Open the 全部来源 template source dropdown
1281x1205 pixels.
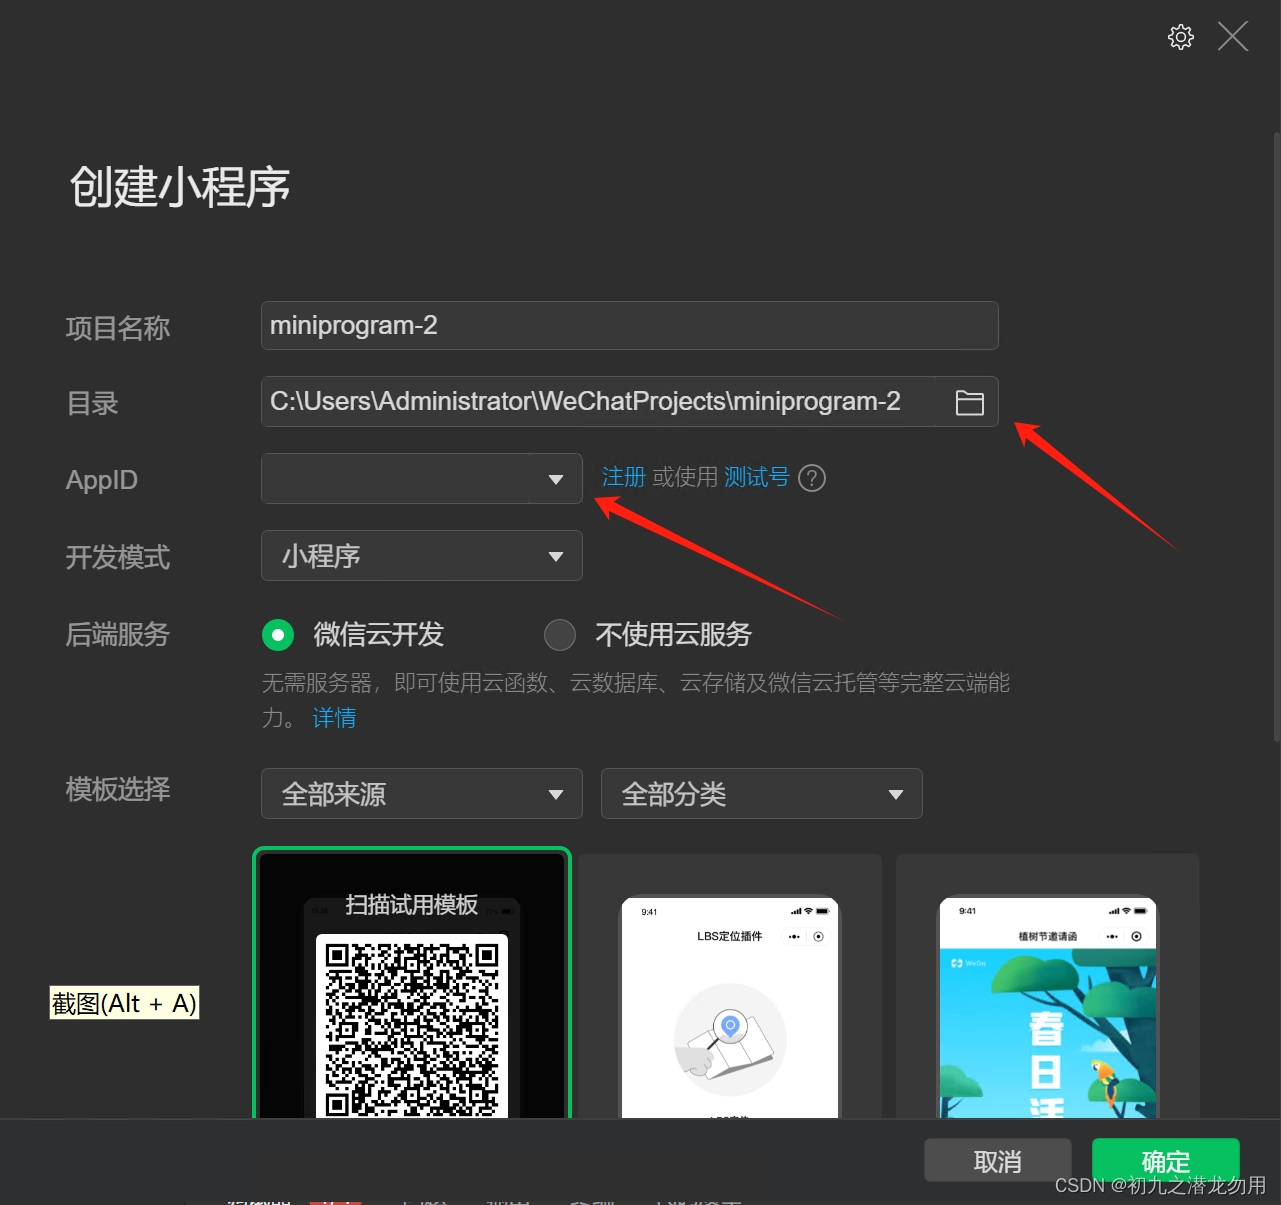422,794
